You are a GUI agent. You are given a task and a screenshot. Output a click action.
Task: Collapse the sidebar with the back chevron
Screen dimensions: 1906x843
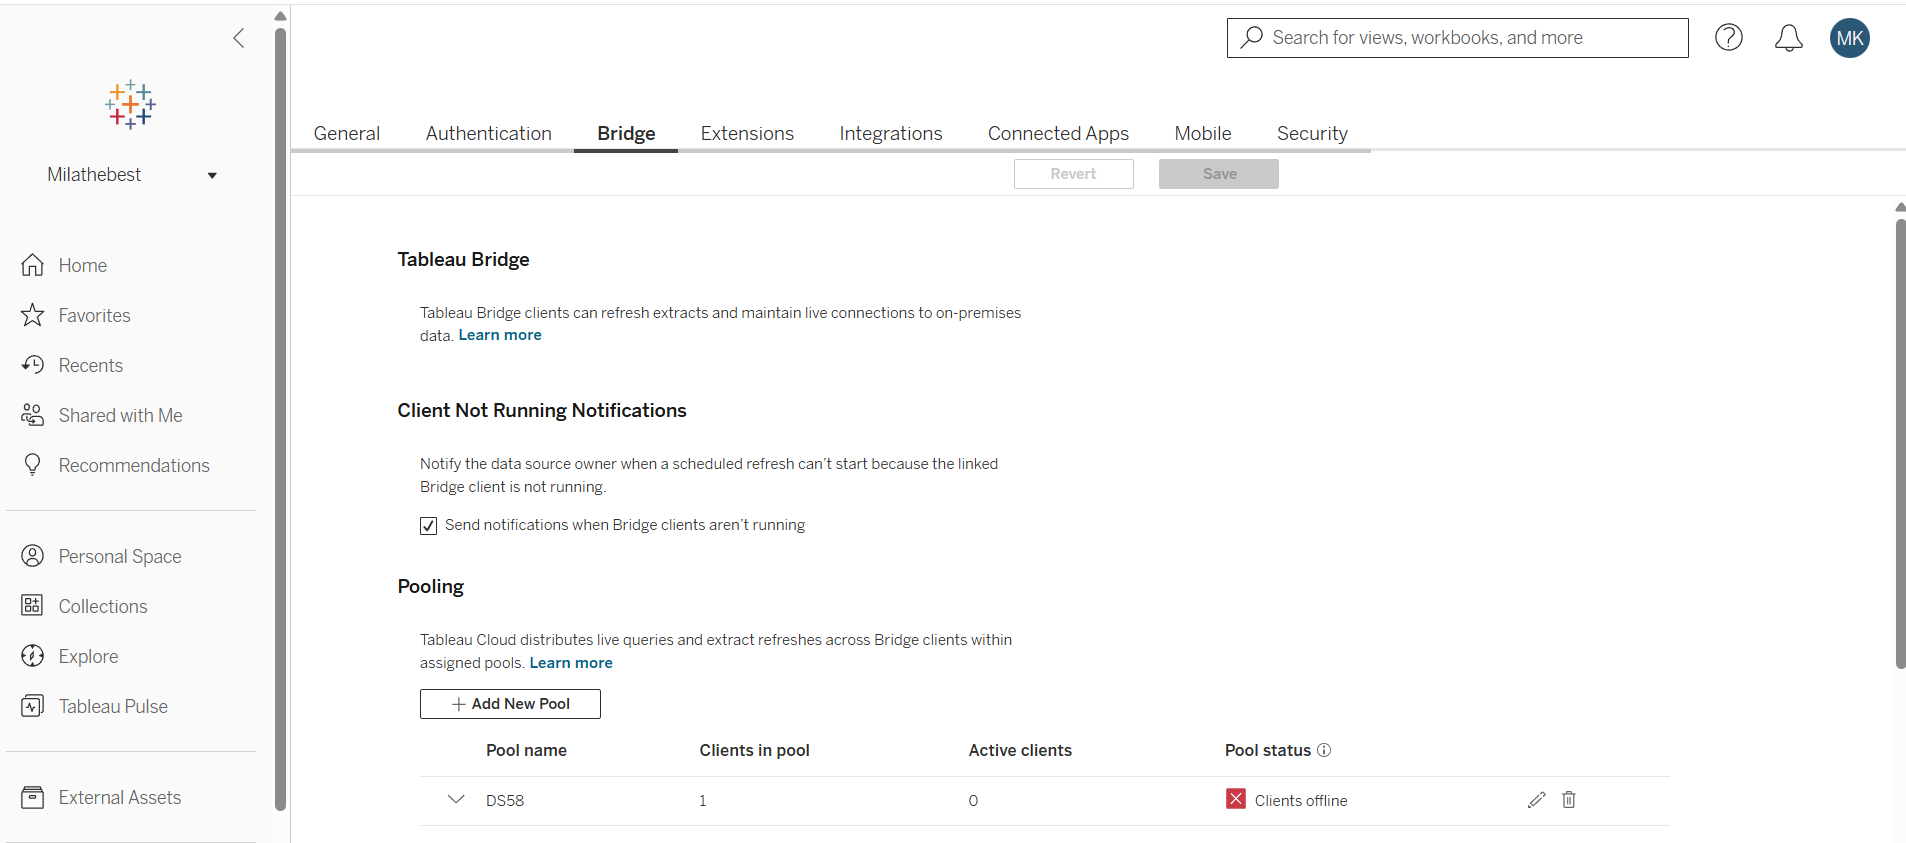coord(238,38)
